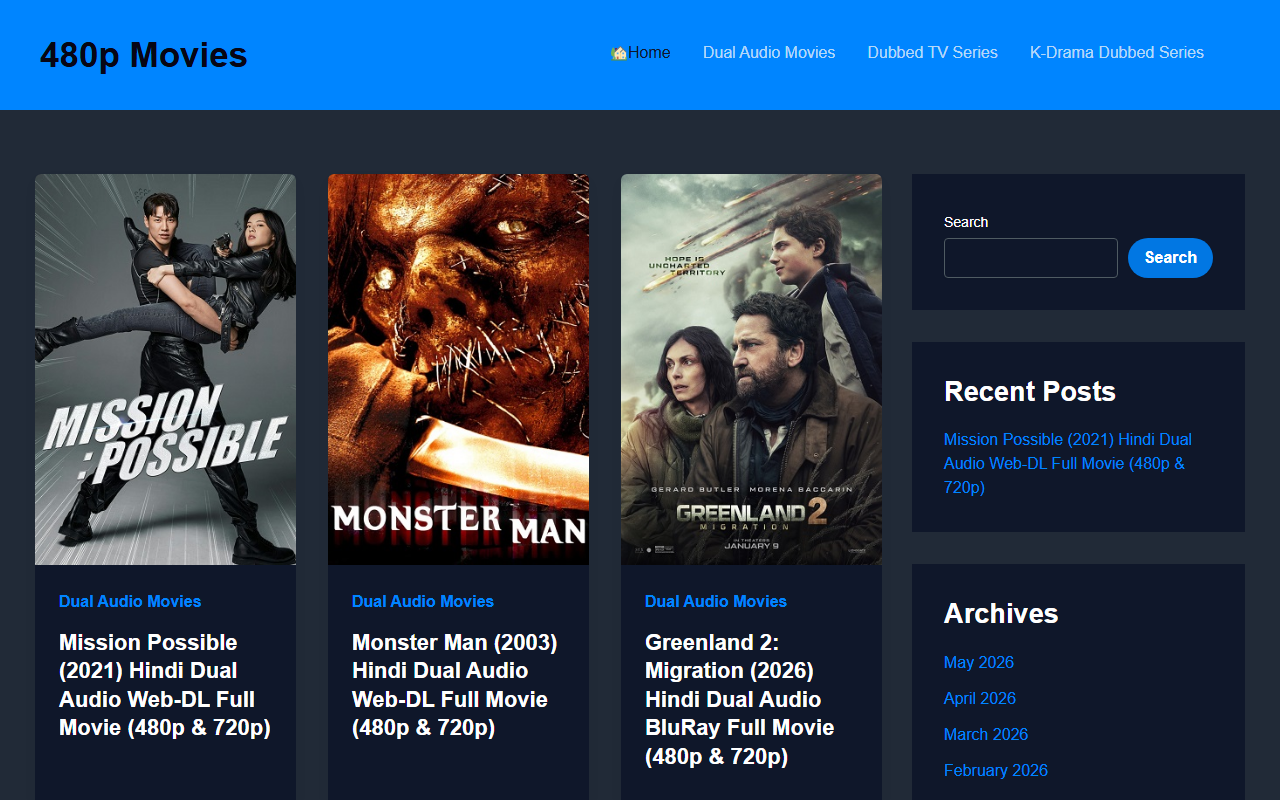
Task: Click Dual Audio Movies category under Greenland 2
Action: point(716,601)
